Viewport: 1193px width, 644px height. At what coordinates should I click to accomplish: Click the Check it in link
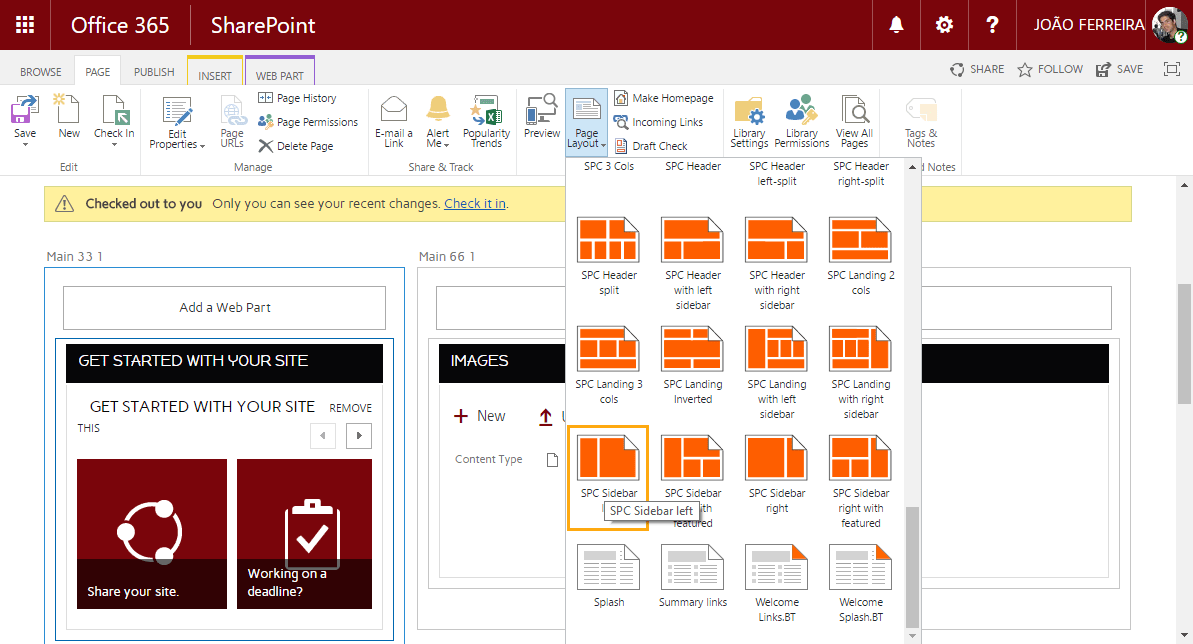474,203
